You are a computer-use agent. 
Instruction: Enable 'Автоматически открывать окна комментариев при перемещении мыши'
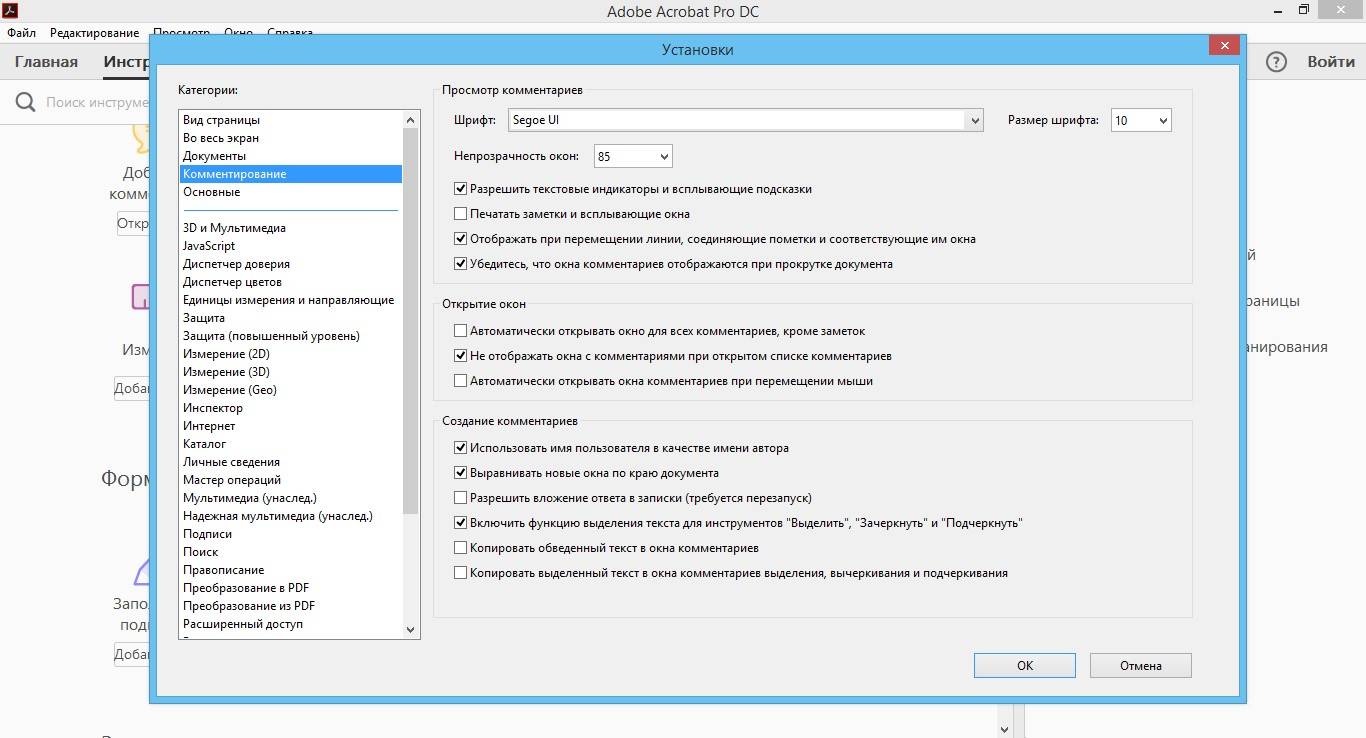[461, 380]
